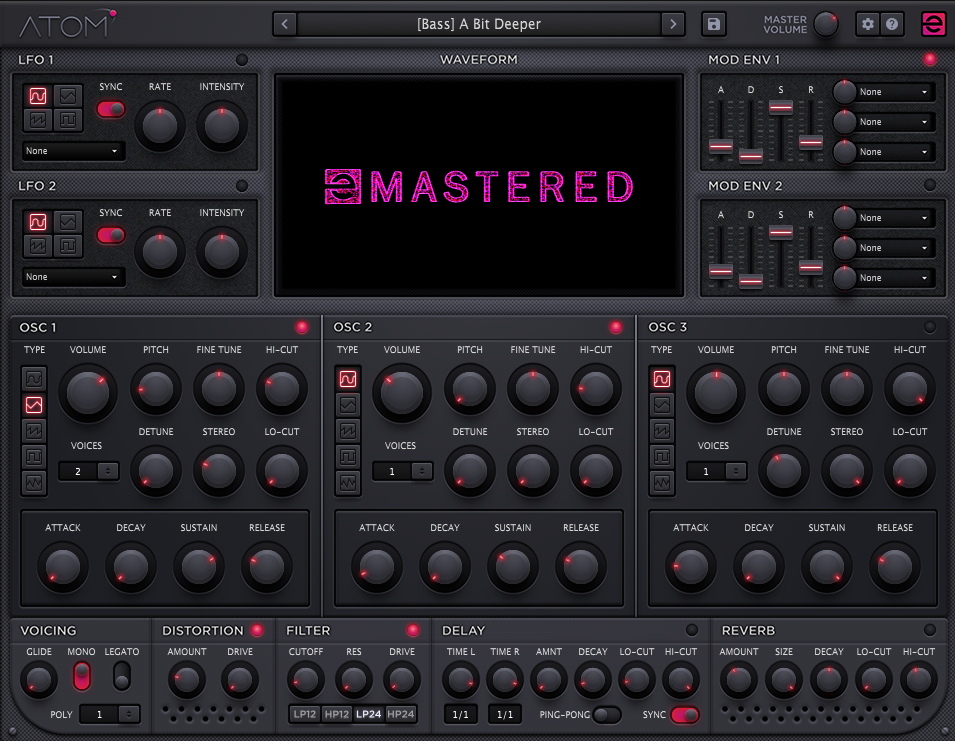Set OSC 1 type to sine wave
Screen dimensions: 955x741
35,379
